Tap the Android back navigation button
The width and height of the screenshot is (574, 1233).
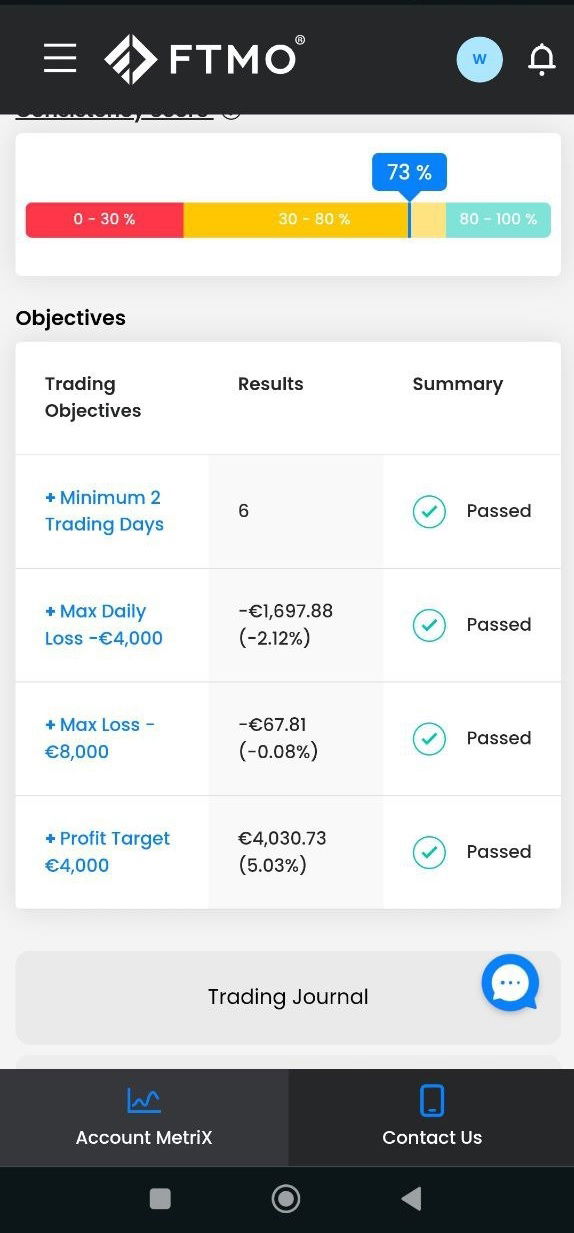(411, 1198)
